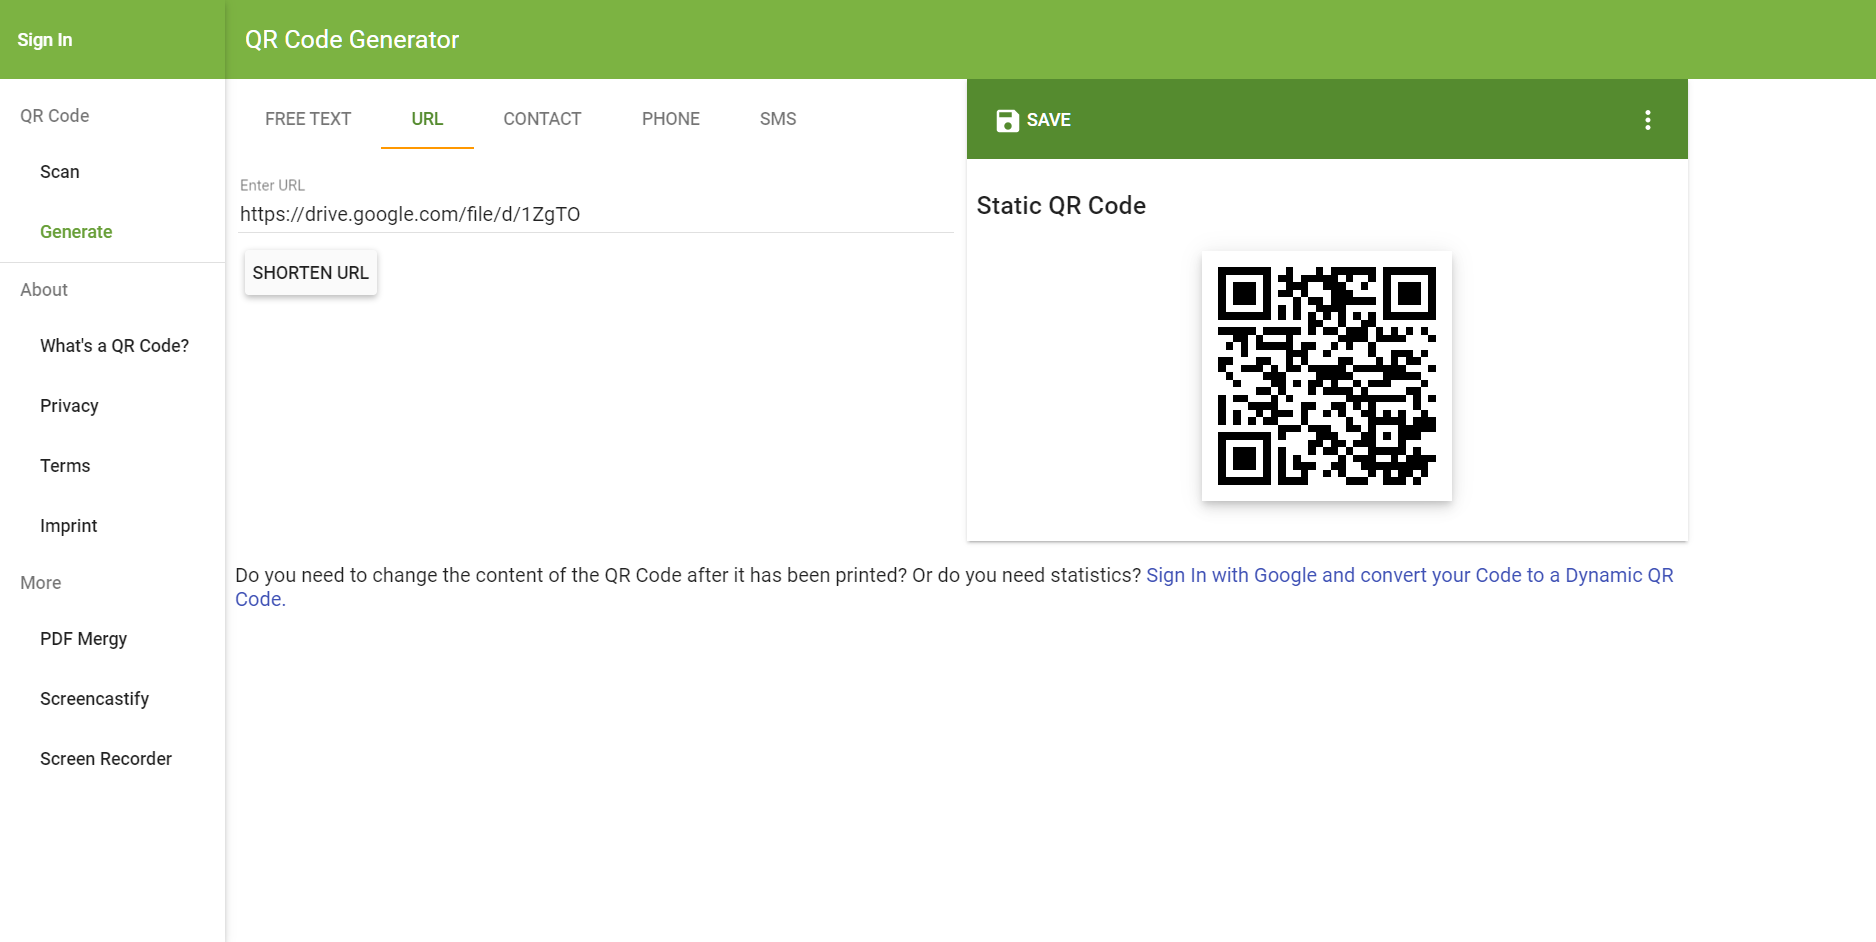Switch to the FREE TEXT tab
Image resolution: width=1876 pixels, height=942 pixels.
point(308,119)
